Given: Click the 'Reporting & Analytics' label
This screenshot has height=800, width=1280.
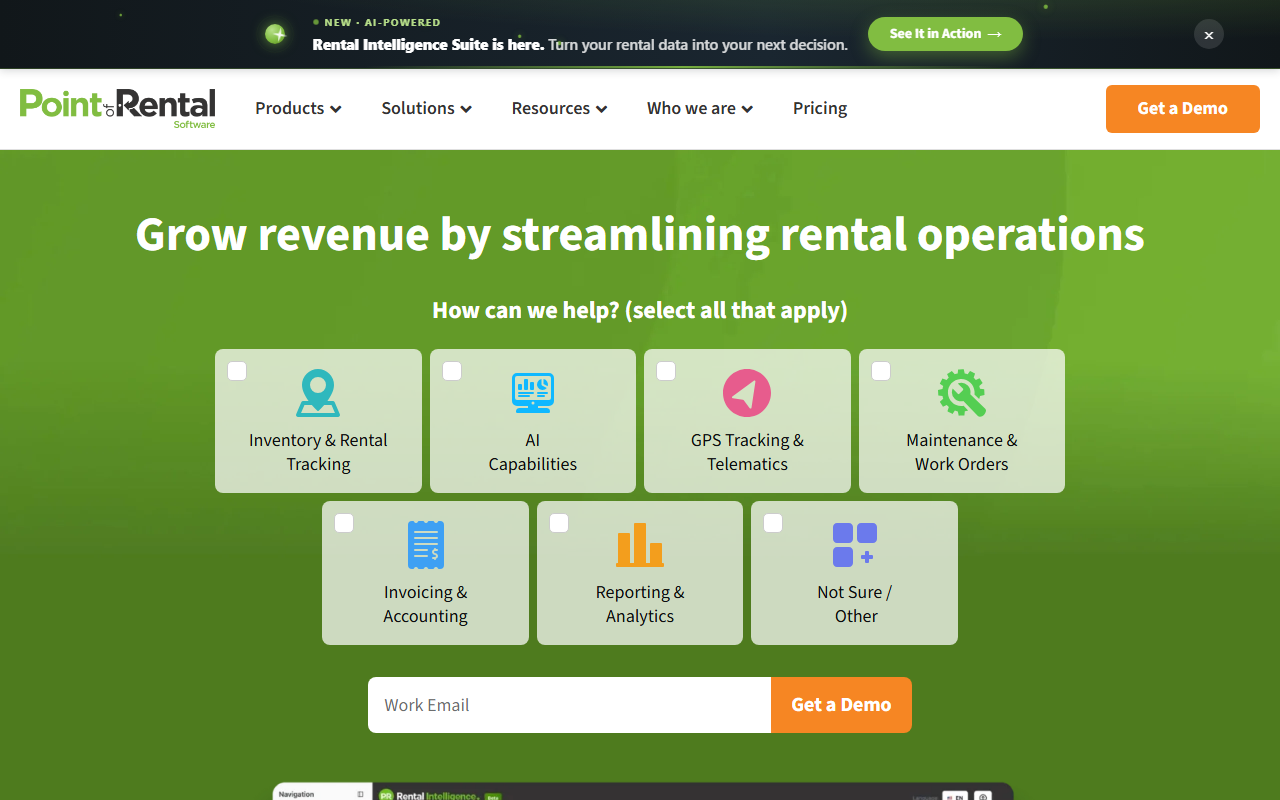Looking at the screenshot, I should pos(640,604).
